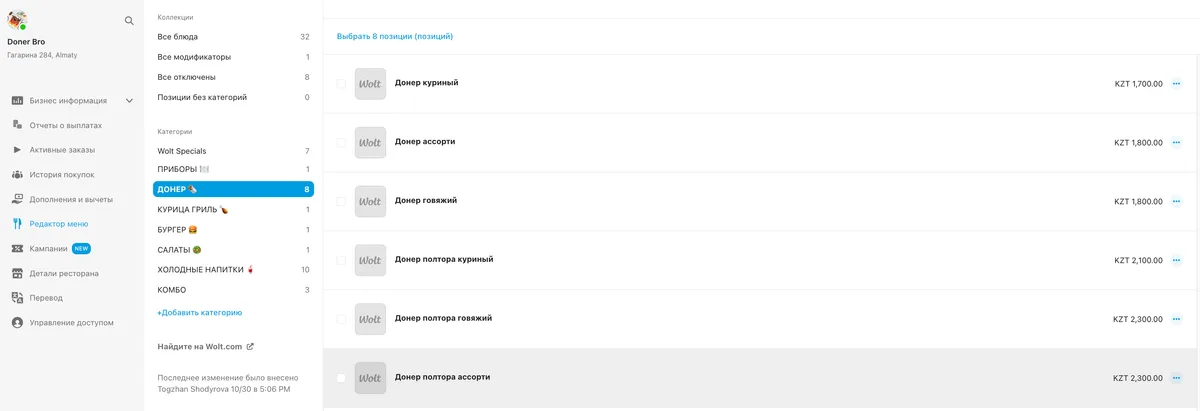The width and height of the screenshot is (1200, 411).
Task: Click the Управление доступом user icon
Action: click(x=18, y=322)
